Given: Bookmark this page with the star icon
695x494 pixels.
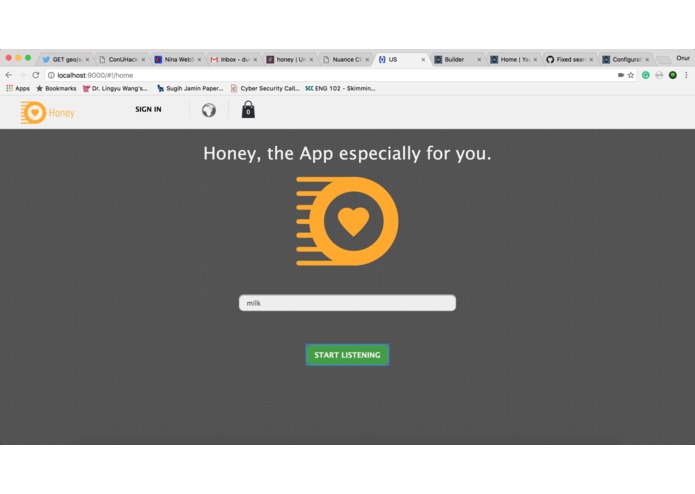Looking at the screenshot, I should pos(631,75).
